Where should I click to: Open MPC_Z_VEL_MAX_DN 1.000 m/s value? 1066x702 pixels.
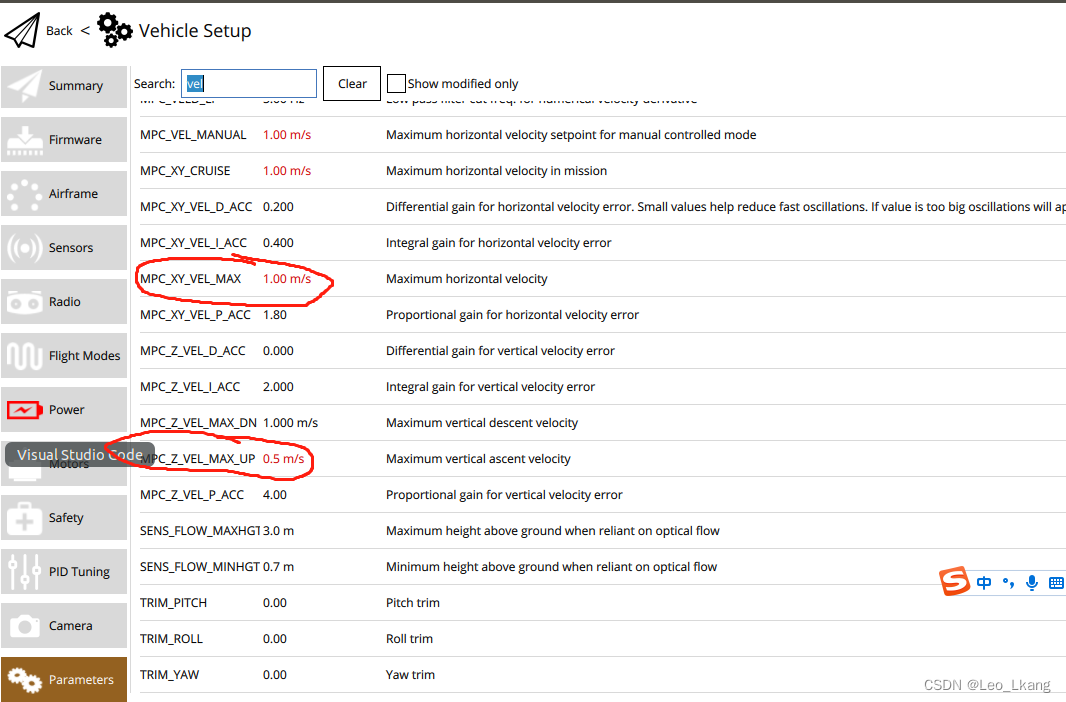290,423
